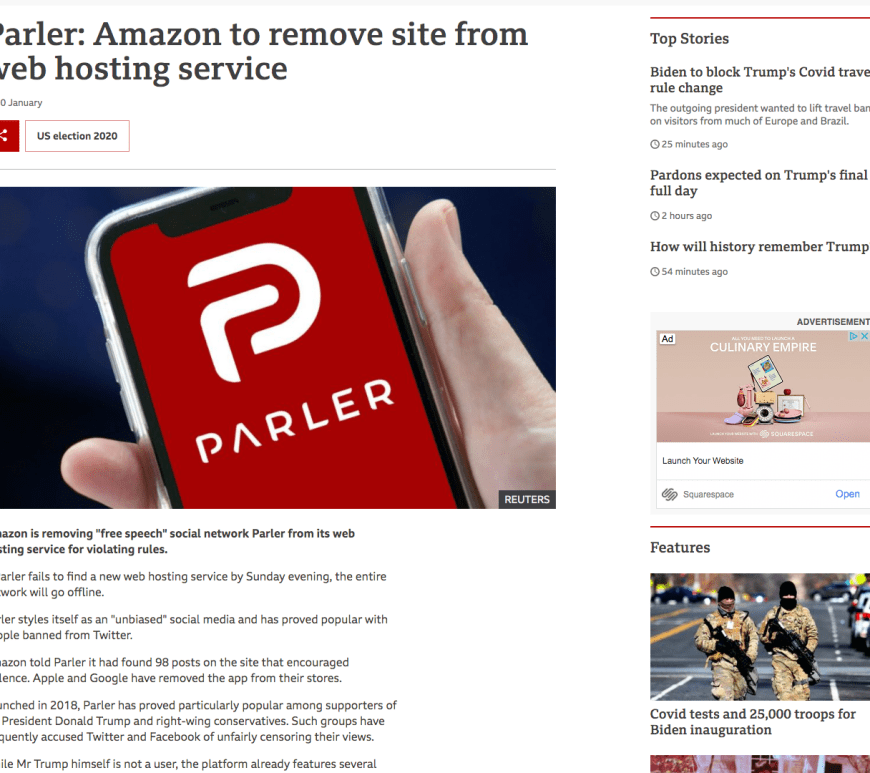
Task: Click the Features section heading
Action: pyautogui.click(x=680, y=548)
